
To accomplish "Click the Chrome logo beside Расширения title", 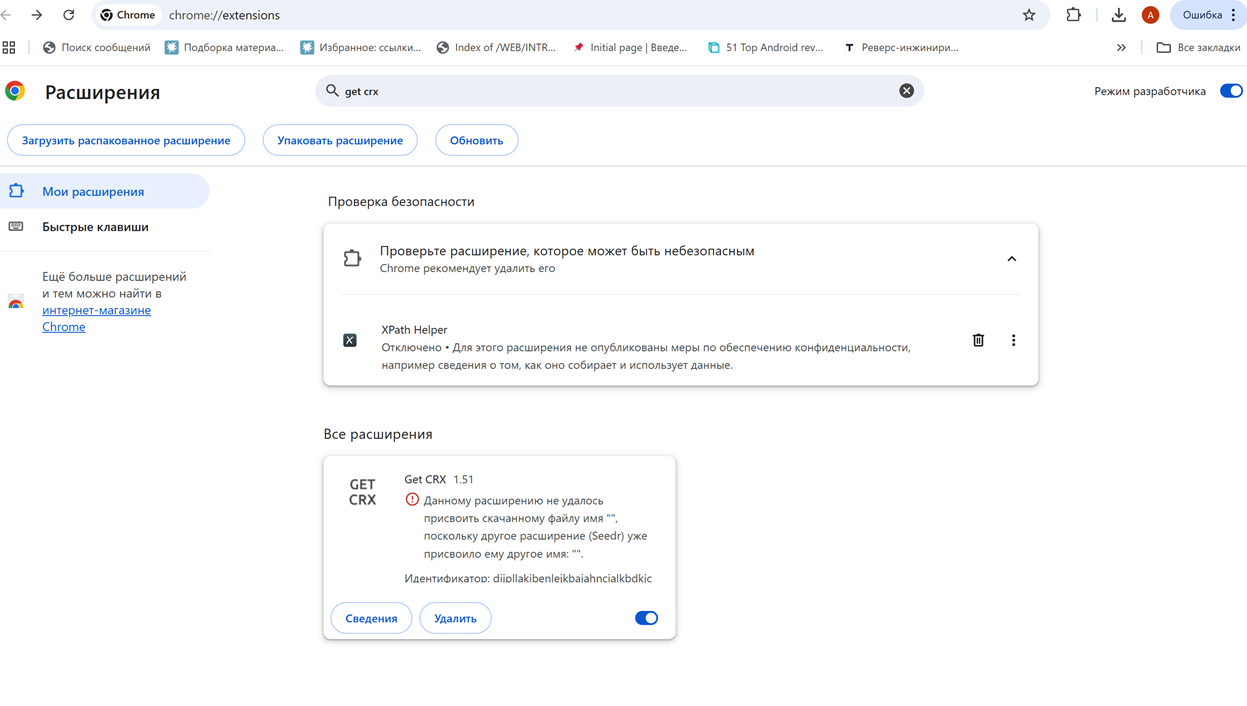I will pos(15,91).
